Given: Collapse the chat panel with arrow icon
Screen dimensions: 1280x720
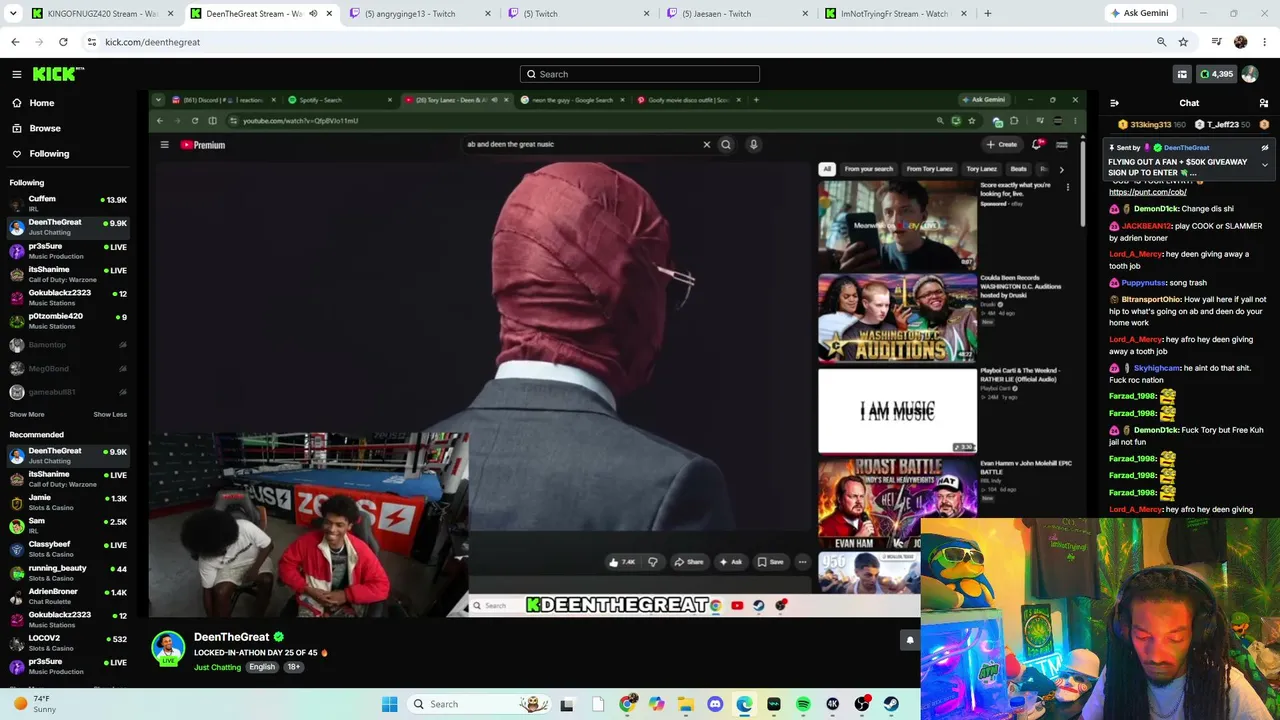Looking at the screenshot, I should [1114, 103].
